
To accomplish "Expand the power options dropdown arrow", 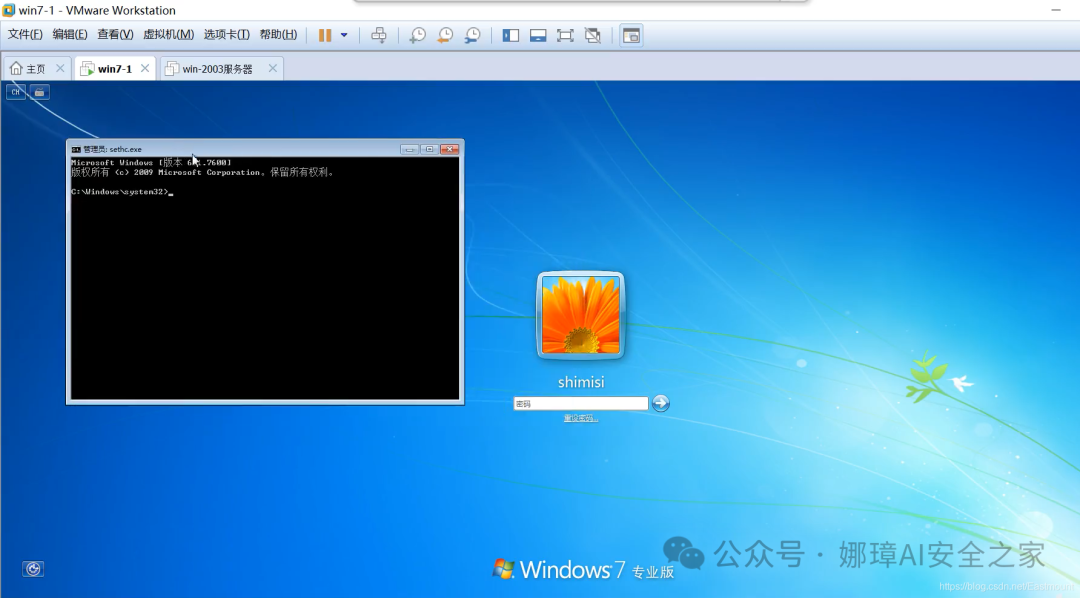I will (x=344, y=35).
